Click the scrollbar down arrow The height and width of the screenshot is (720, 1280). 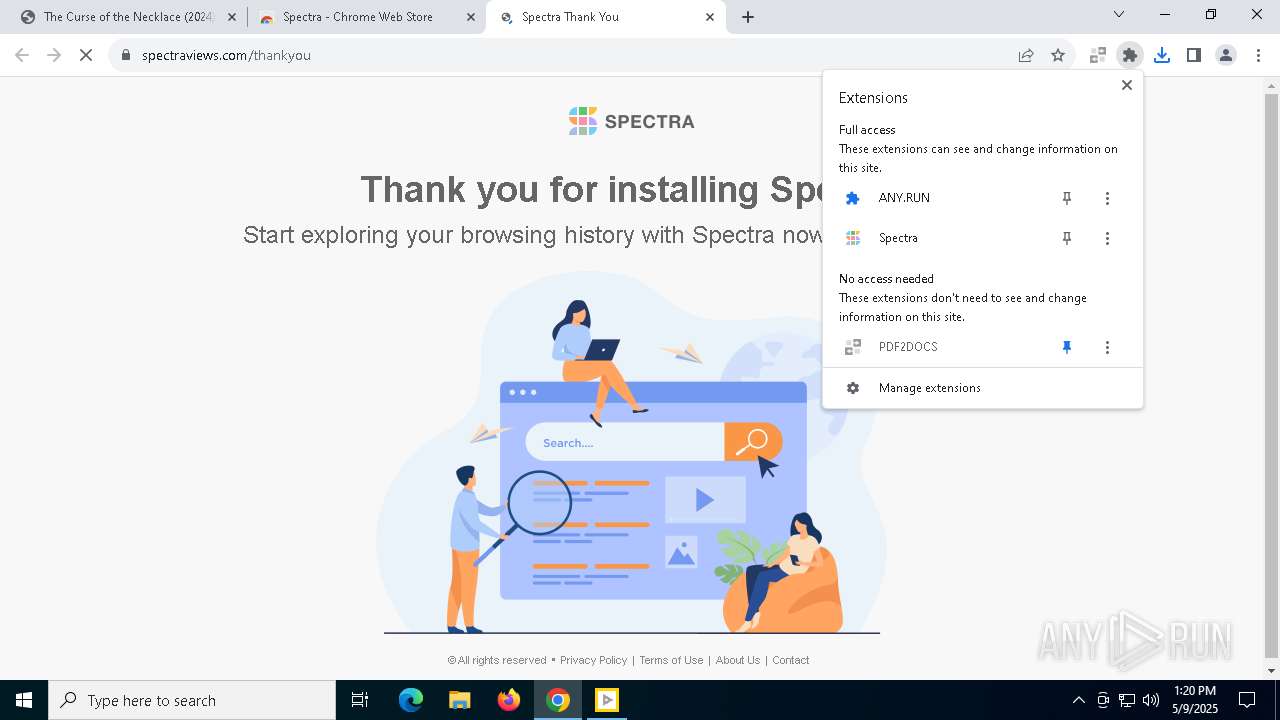tap(1271, 671)
